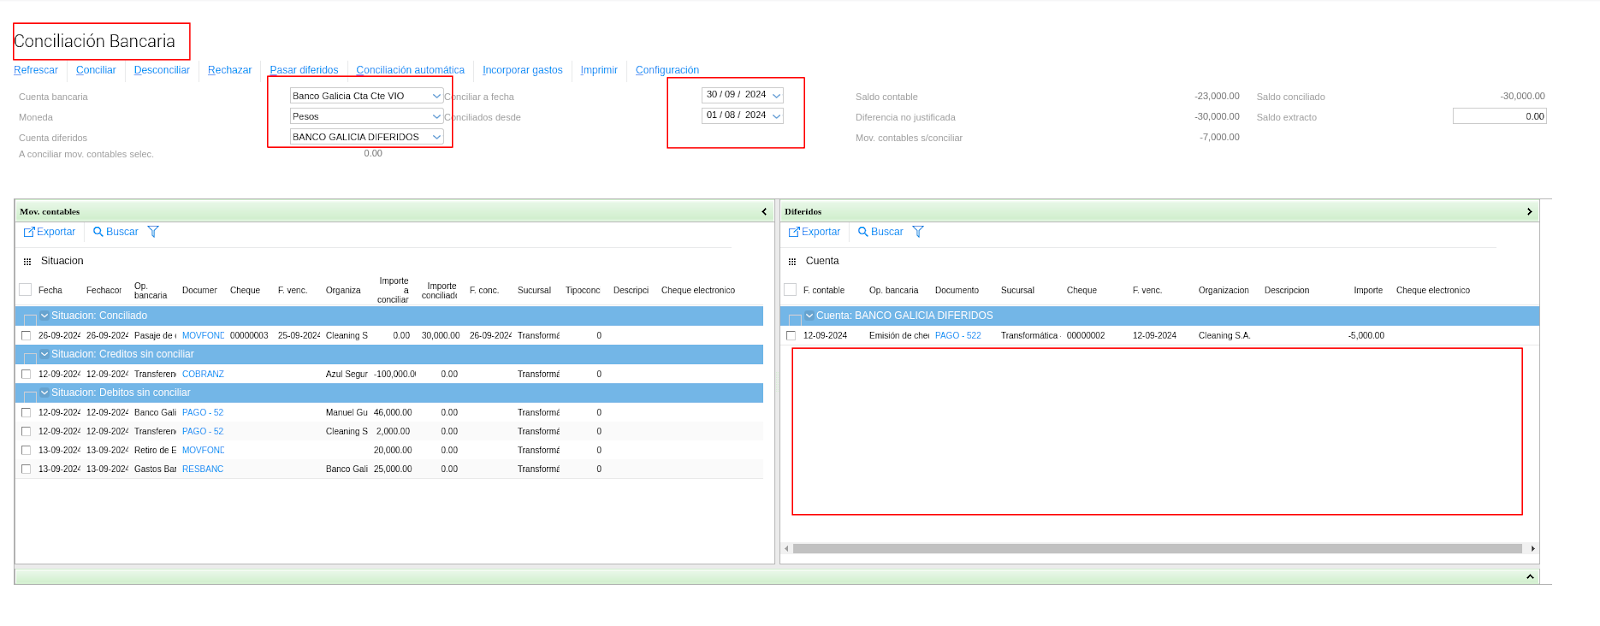Open the filter funnel in Diferidos panel
Image resolution: width=1600 pixels, height=626 pixels.
[918, 232]
